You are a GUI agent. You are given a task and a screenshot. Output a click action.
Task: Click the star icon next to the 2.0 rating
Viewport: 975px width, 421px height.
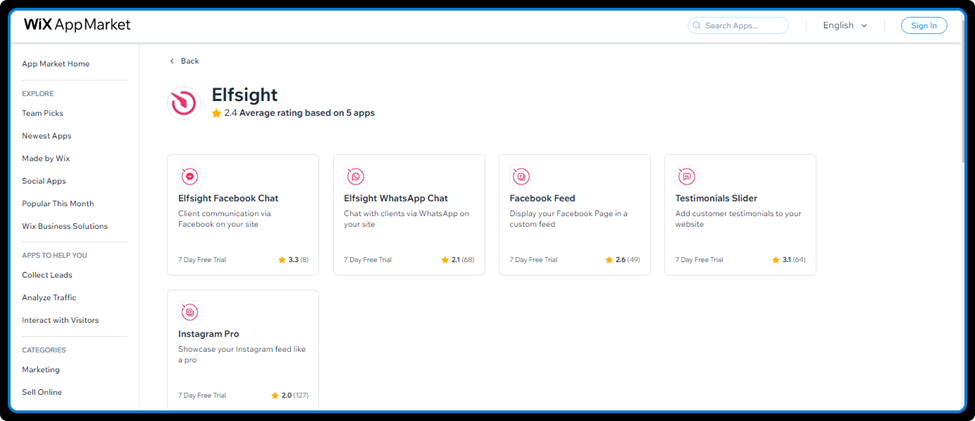(x=275, y=395)
